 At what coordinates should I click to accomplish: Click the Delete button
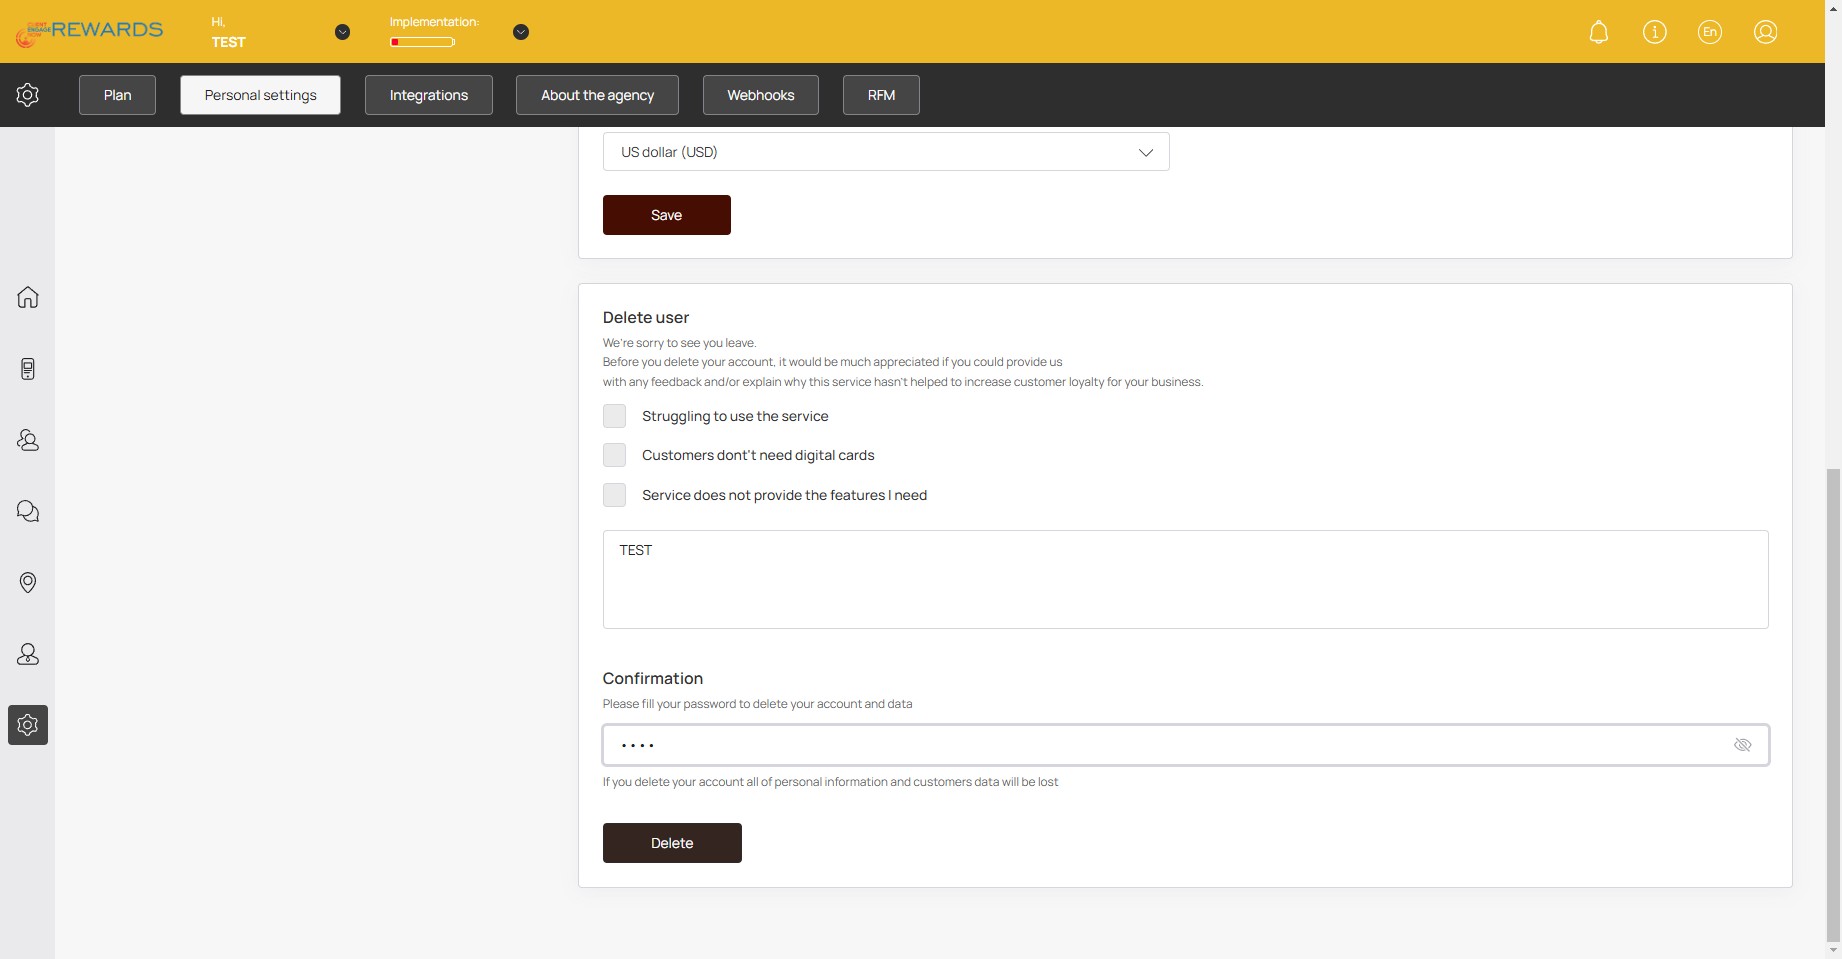click(x=672, y=843)
